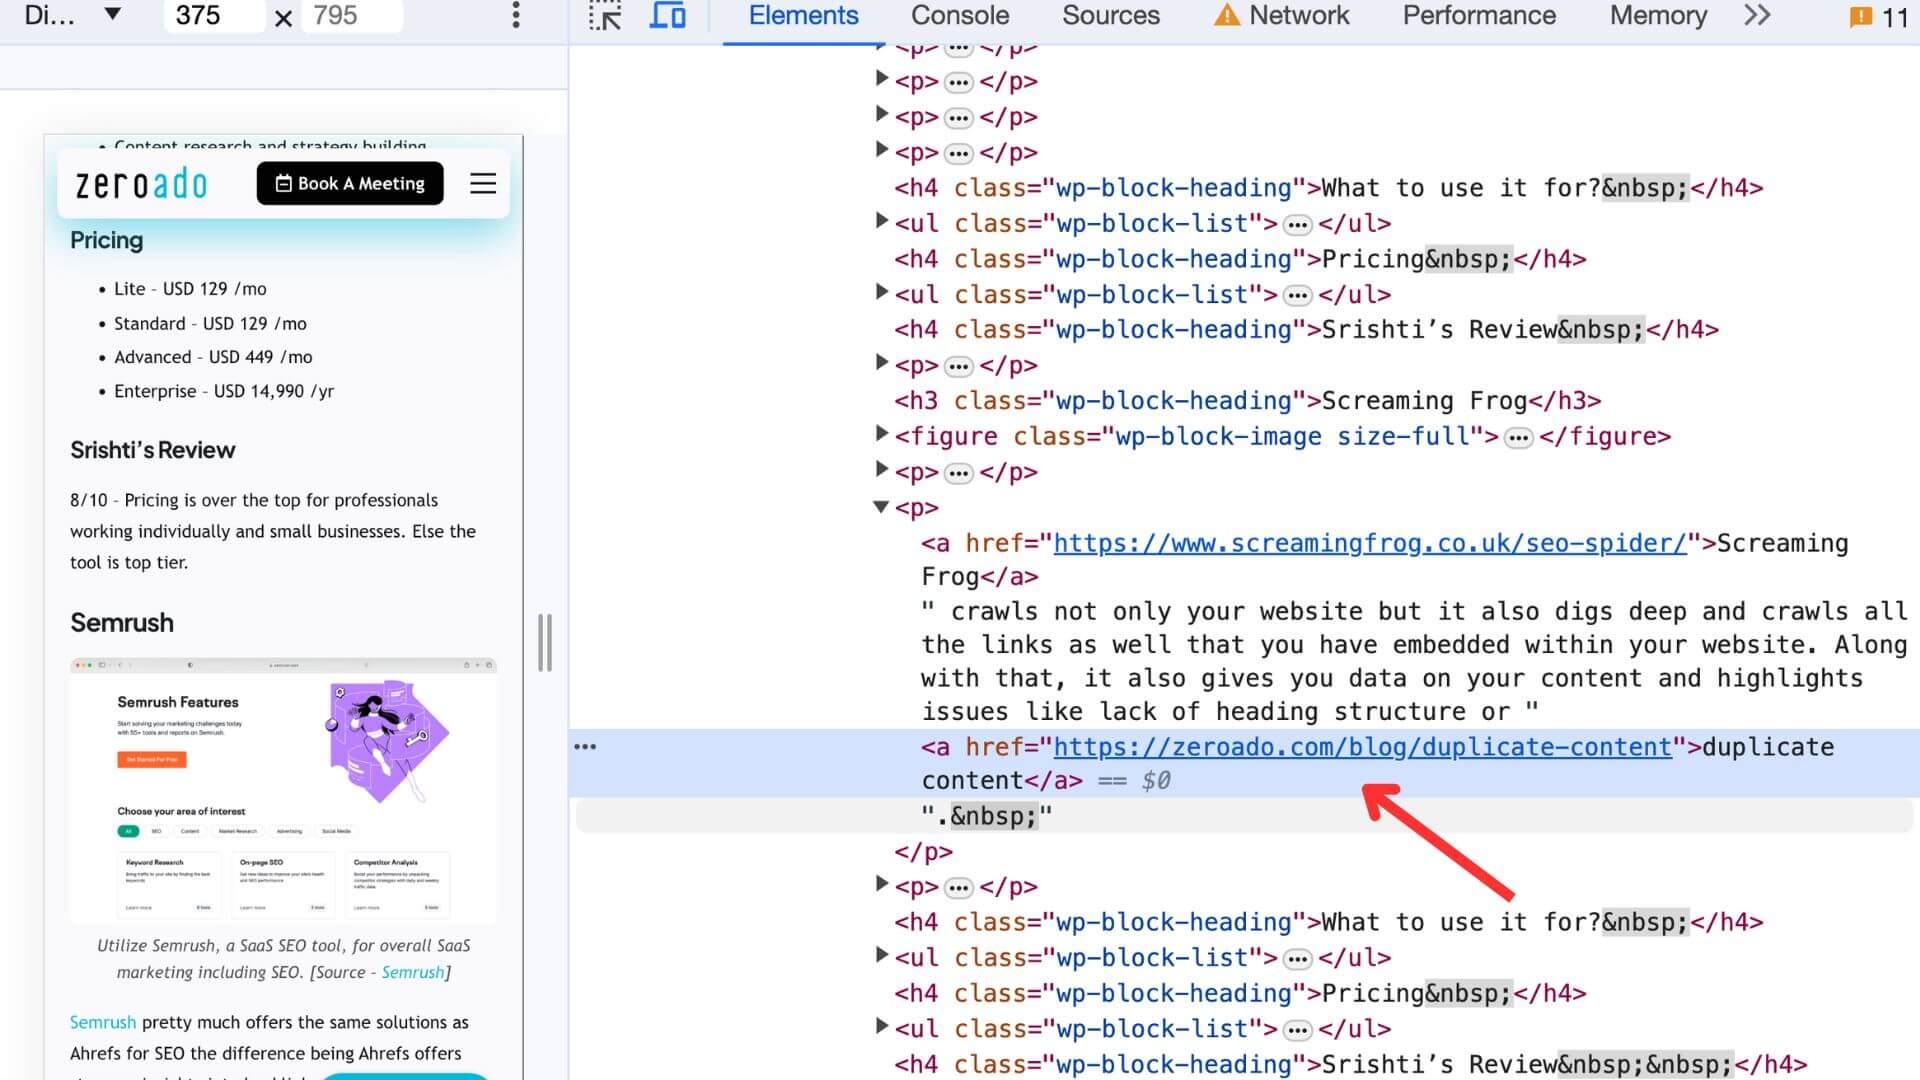The image size is (1920, 1080).
Task: Expand the ul under first What to use heading
Action: click(x=881, y=221)
